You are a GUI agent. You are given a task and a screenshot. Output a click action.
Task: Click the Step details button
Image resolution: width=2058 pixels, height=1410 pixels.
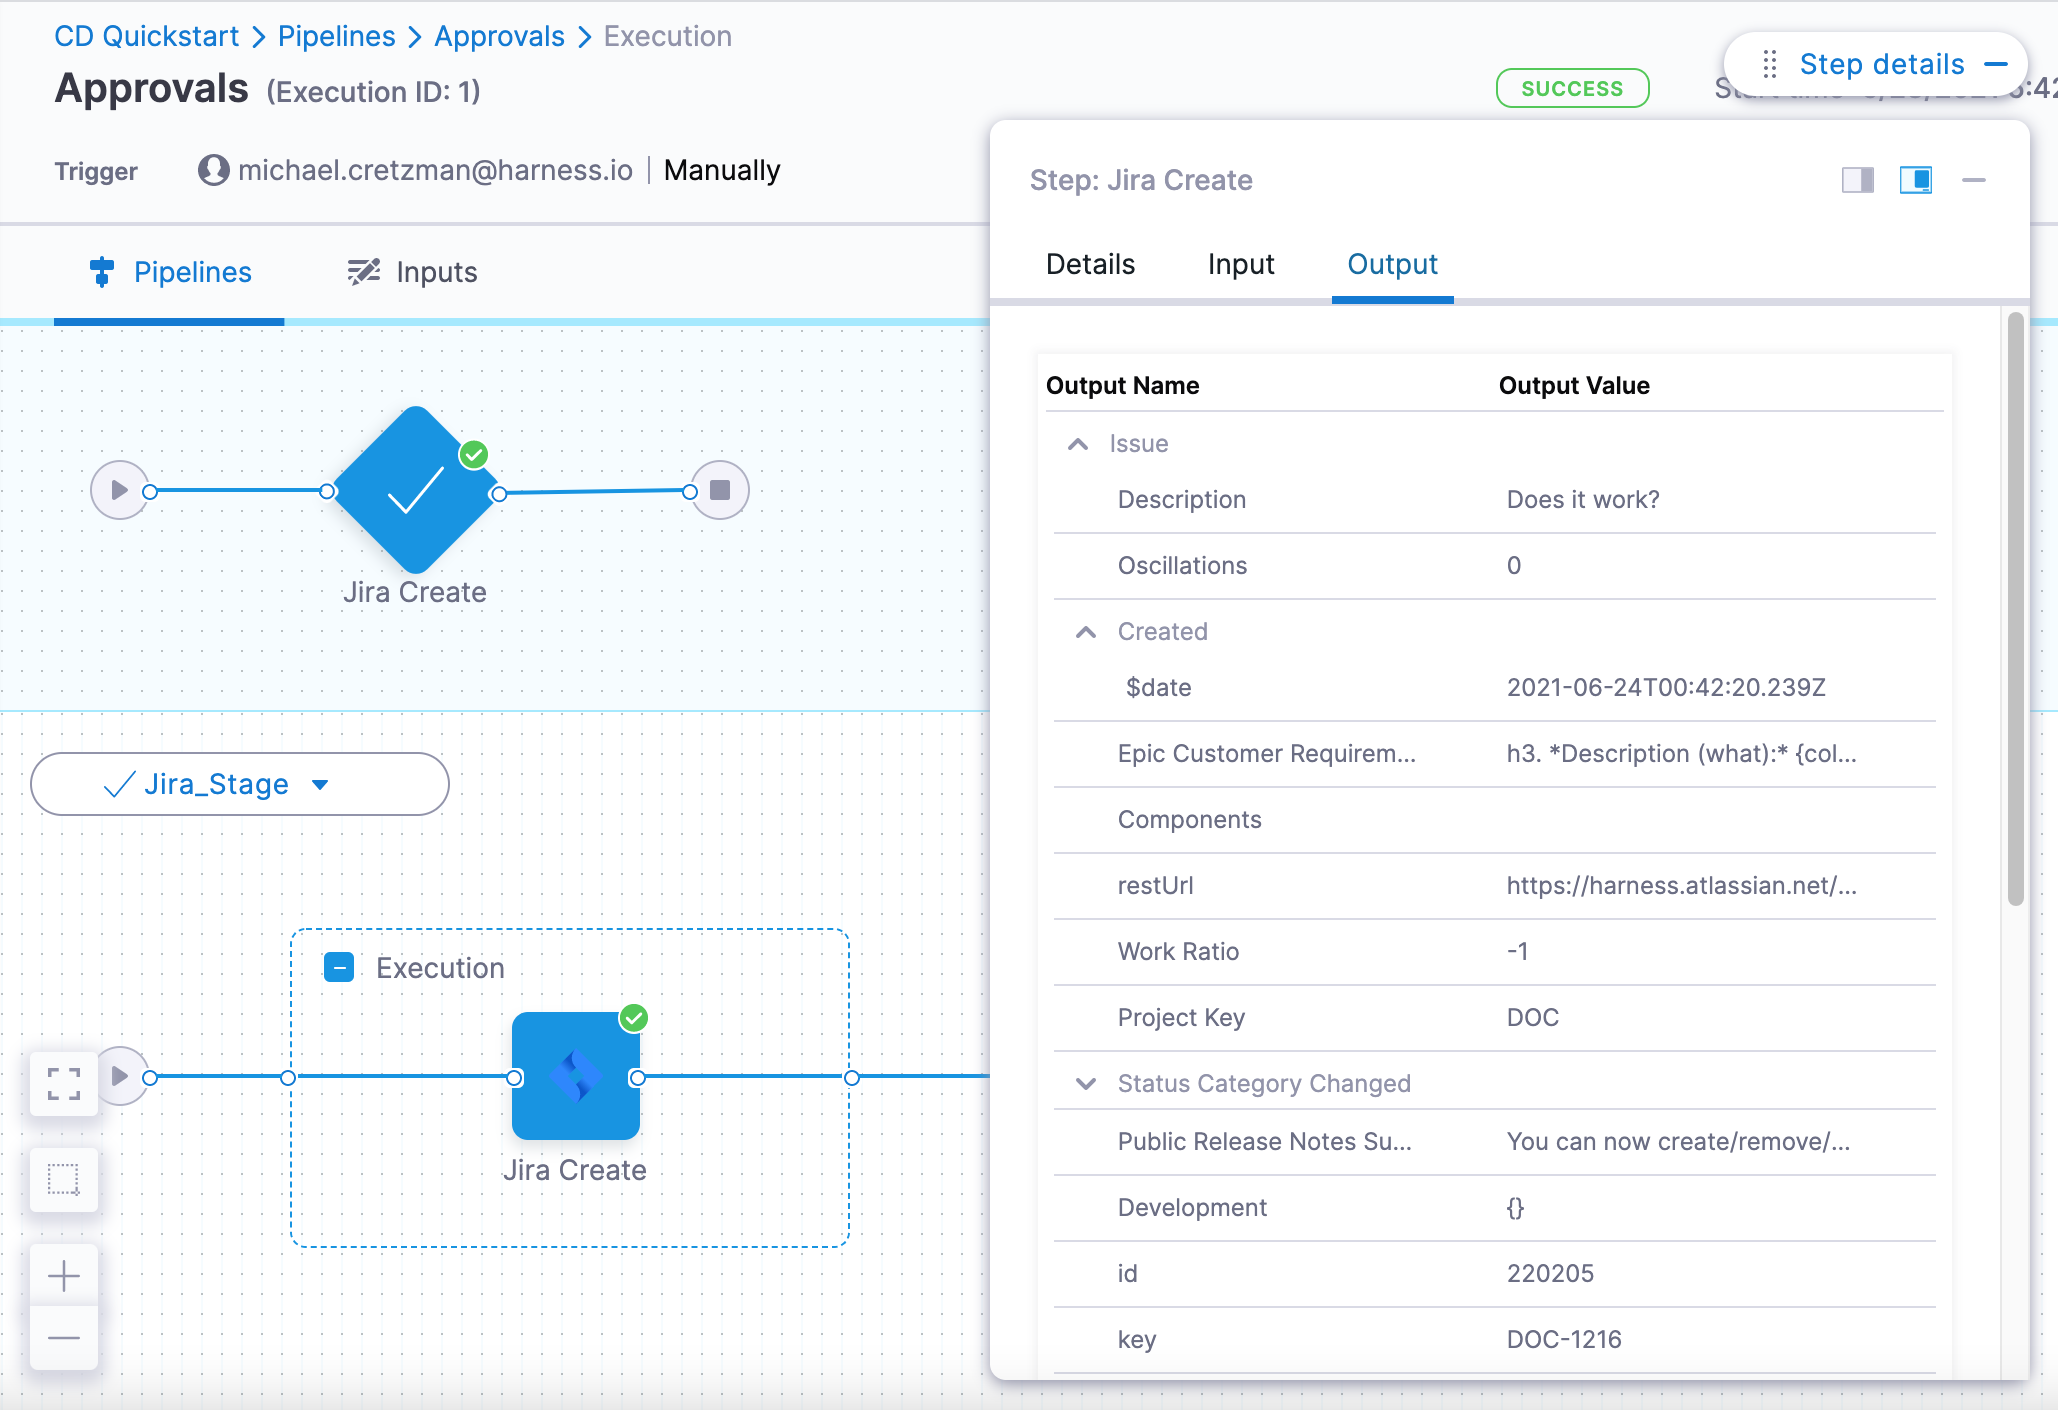click(1880, 64)
